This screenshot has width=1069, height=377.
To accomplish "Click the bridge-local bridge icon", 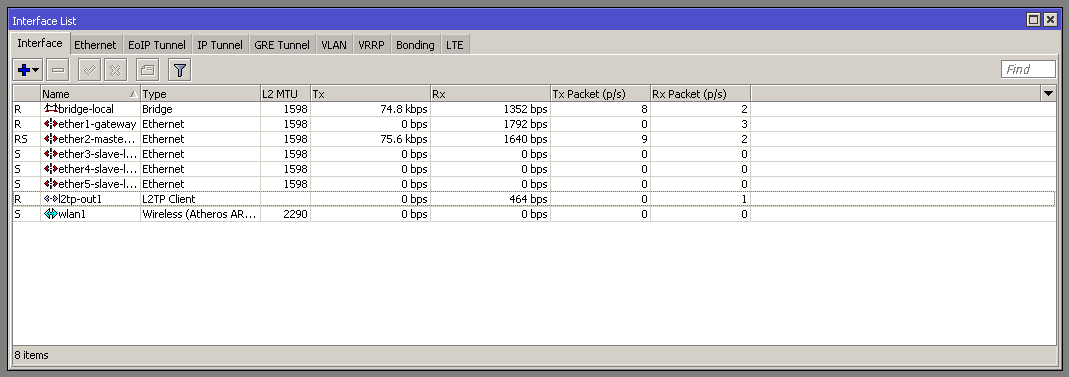I will click(51, 108).
